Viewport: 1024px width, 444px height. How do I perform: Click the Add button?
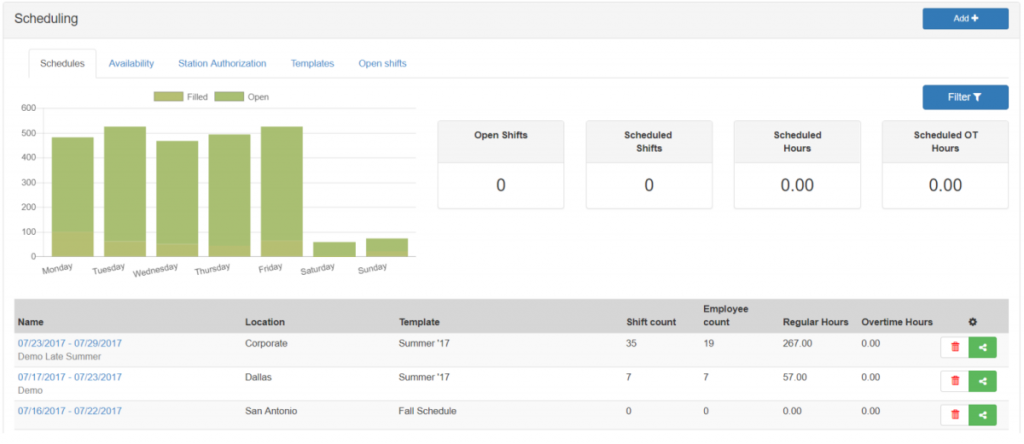(965, 19)
